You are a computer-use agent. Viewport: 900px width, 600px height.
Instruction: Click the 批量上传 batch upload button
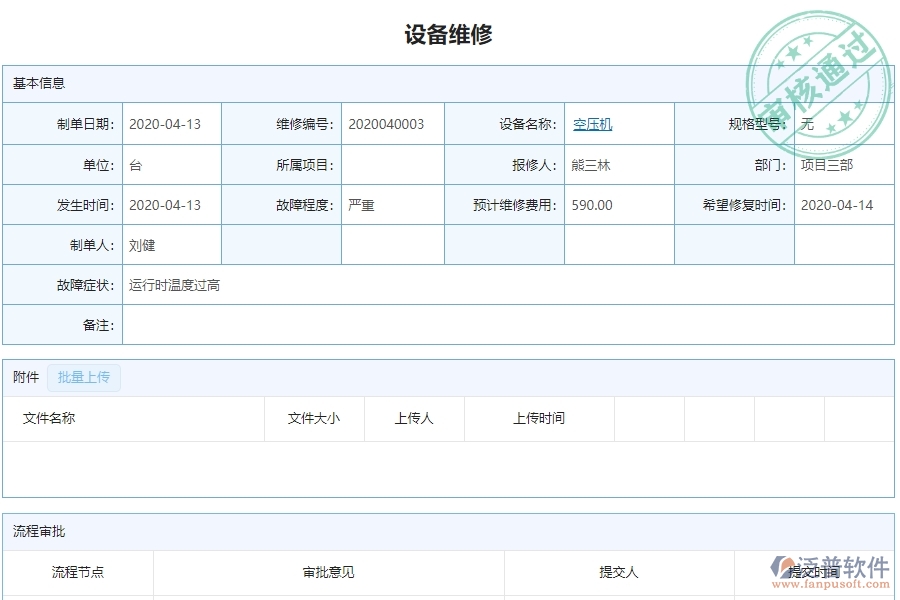[x=84, y=377]
